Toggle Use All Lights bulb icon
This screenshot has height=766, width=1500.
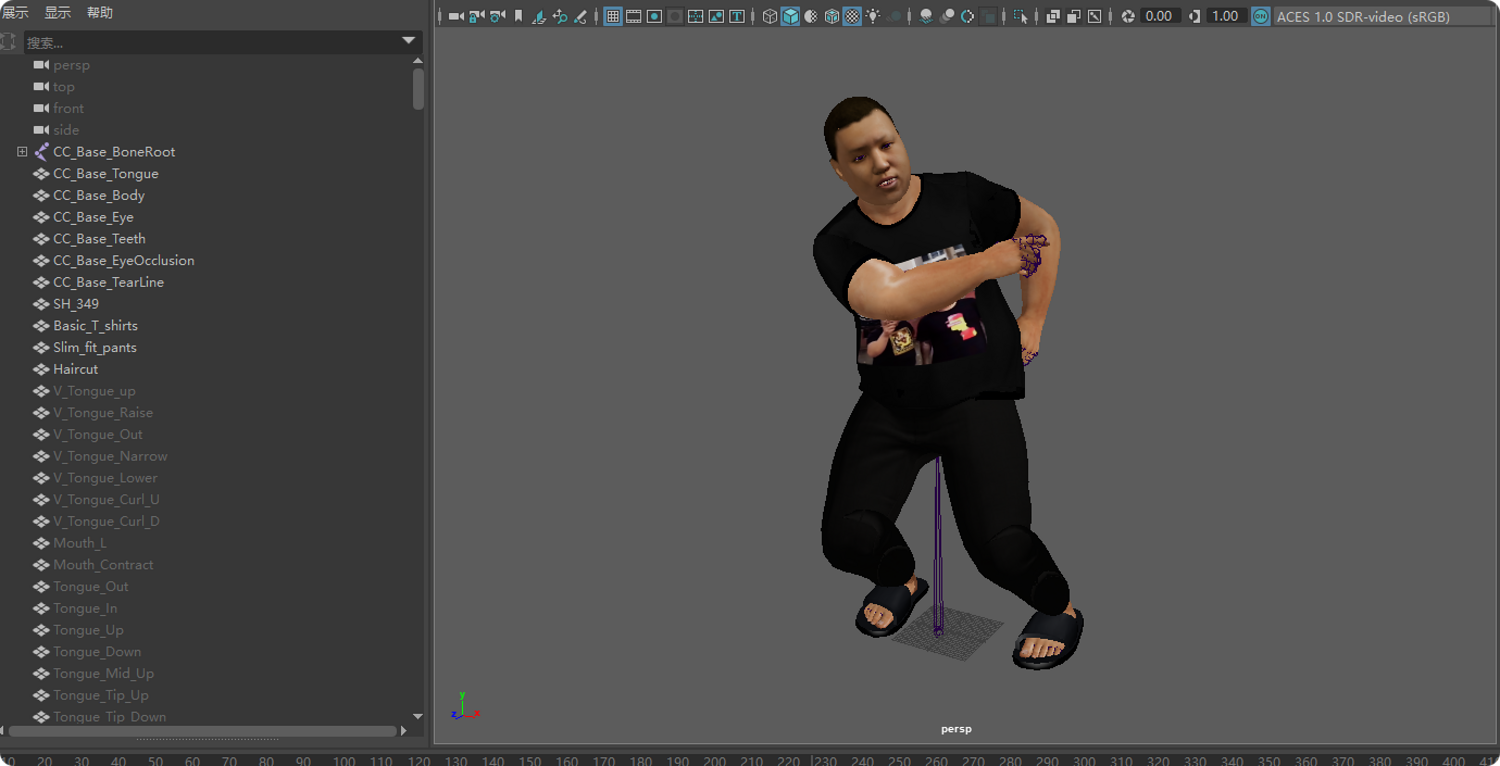point(873,16)
